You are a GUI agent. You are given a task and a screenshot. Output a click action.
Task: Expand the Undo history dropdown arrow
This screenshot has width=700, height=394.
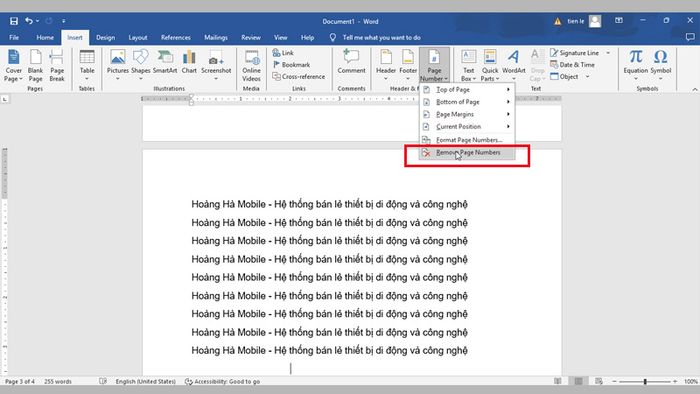coord(38,21)
